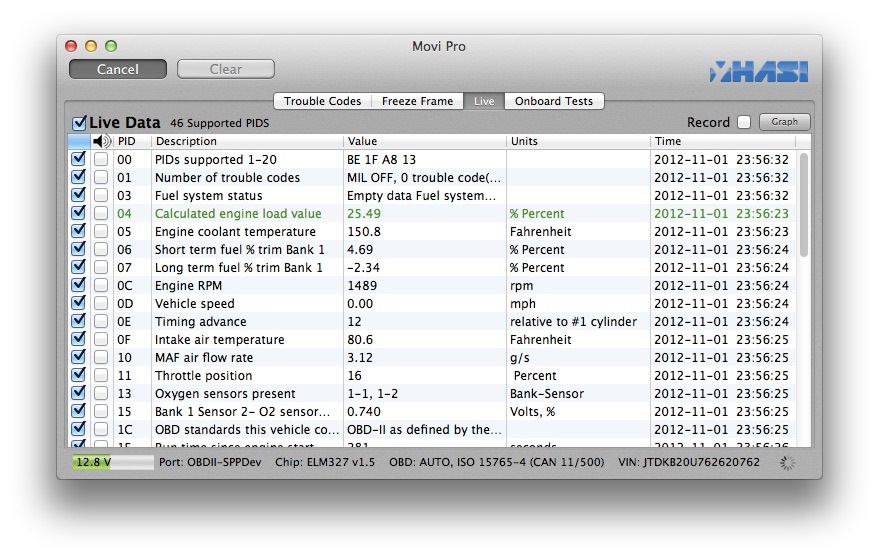Screen dimensions: 879x558
Task: Uncheck PID 00 row enable checkbox
Action: [78, 159]
